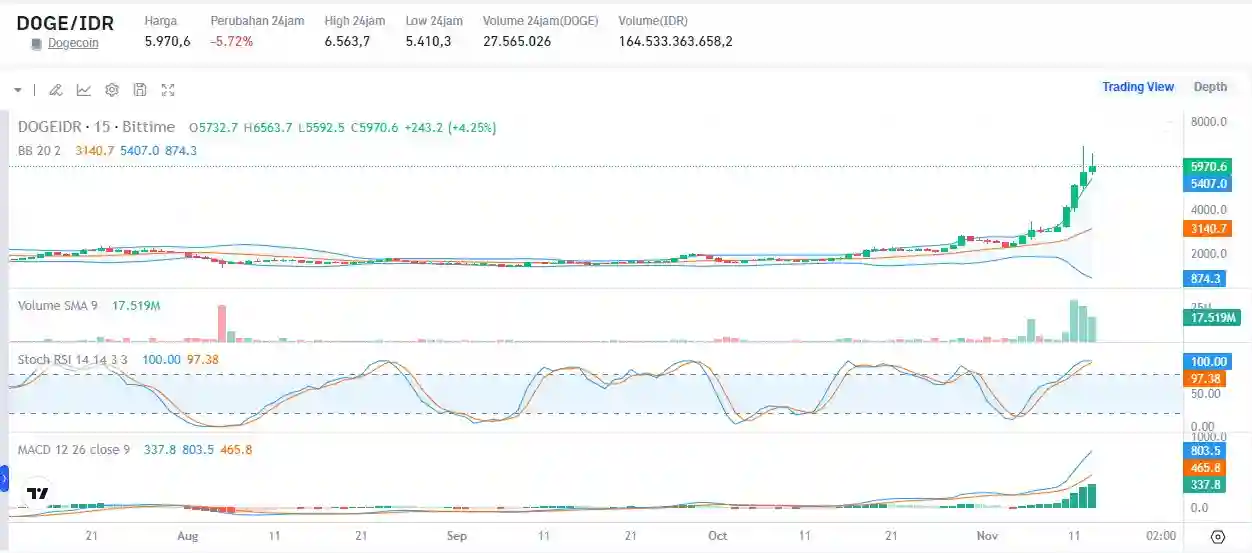1252x553 pixels.
Task: Click the DOGE/IDR pair title
Action: 65,23
